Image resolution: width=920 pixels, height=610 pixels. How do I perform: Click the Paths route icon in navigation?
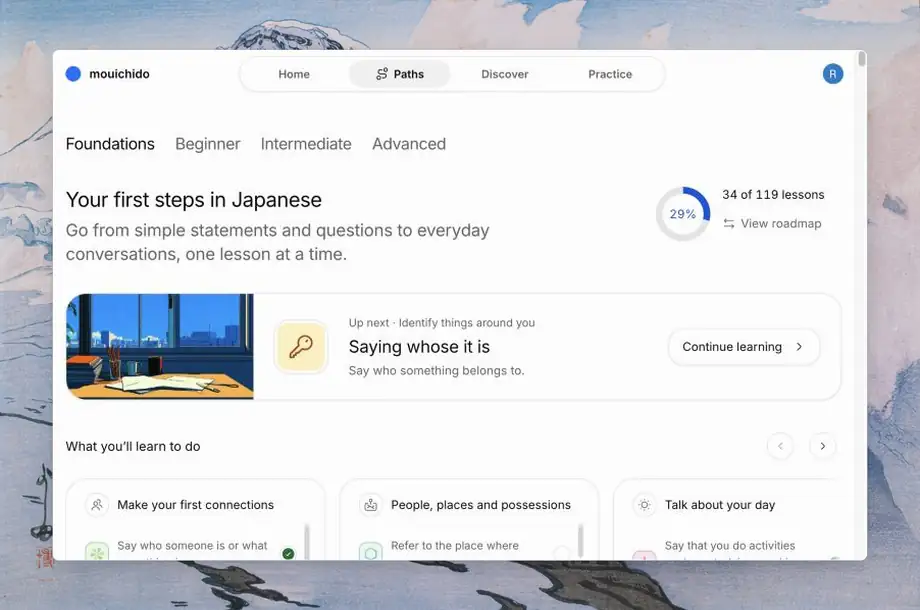(x=382, y=74)
